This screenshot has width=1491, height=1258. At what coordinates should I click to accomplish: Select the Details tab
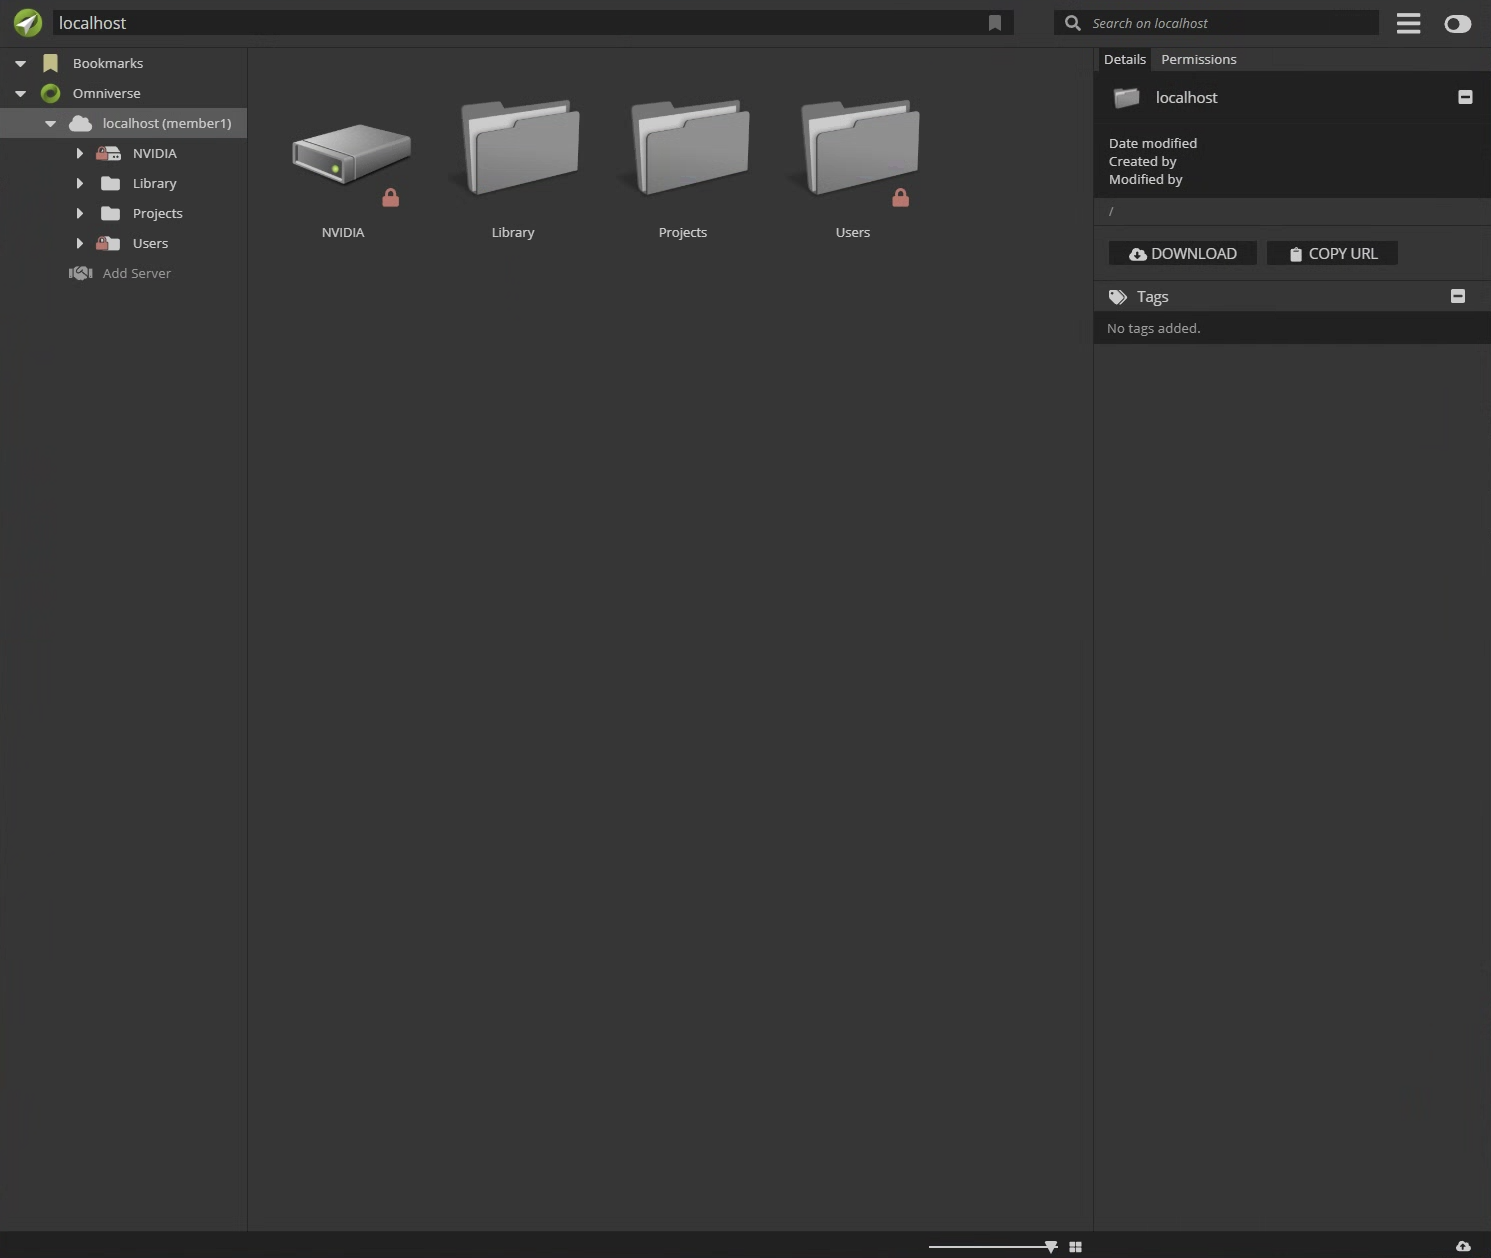(x=1124, y=59)
